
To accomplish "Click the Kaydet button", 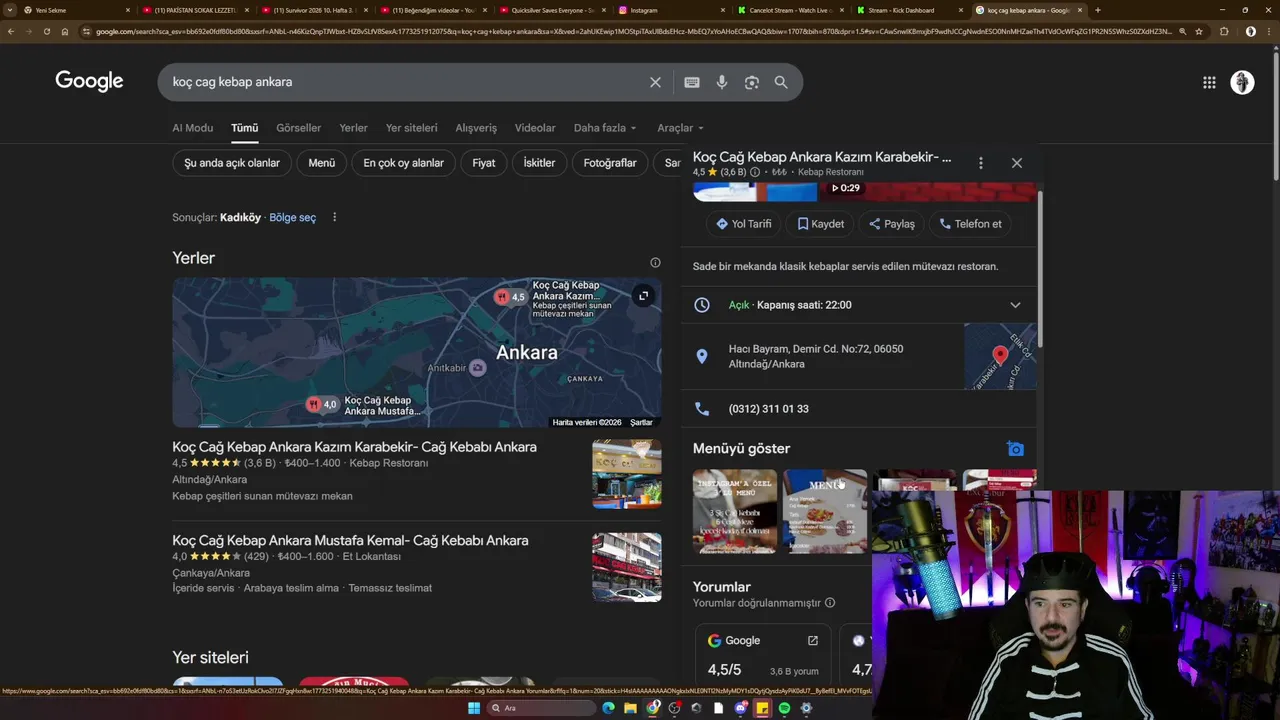I will [x=821, y=224].
